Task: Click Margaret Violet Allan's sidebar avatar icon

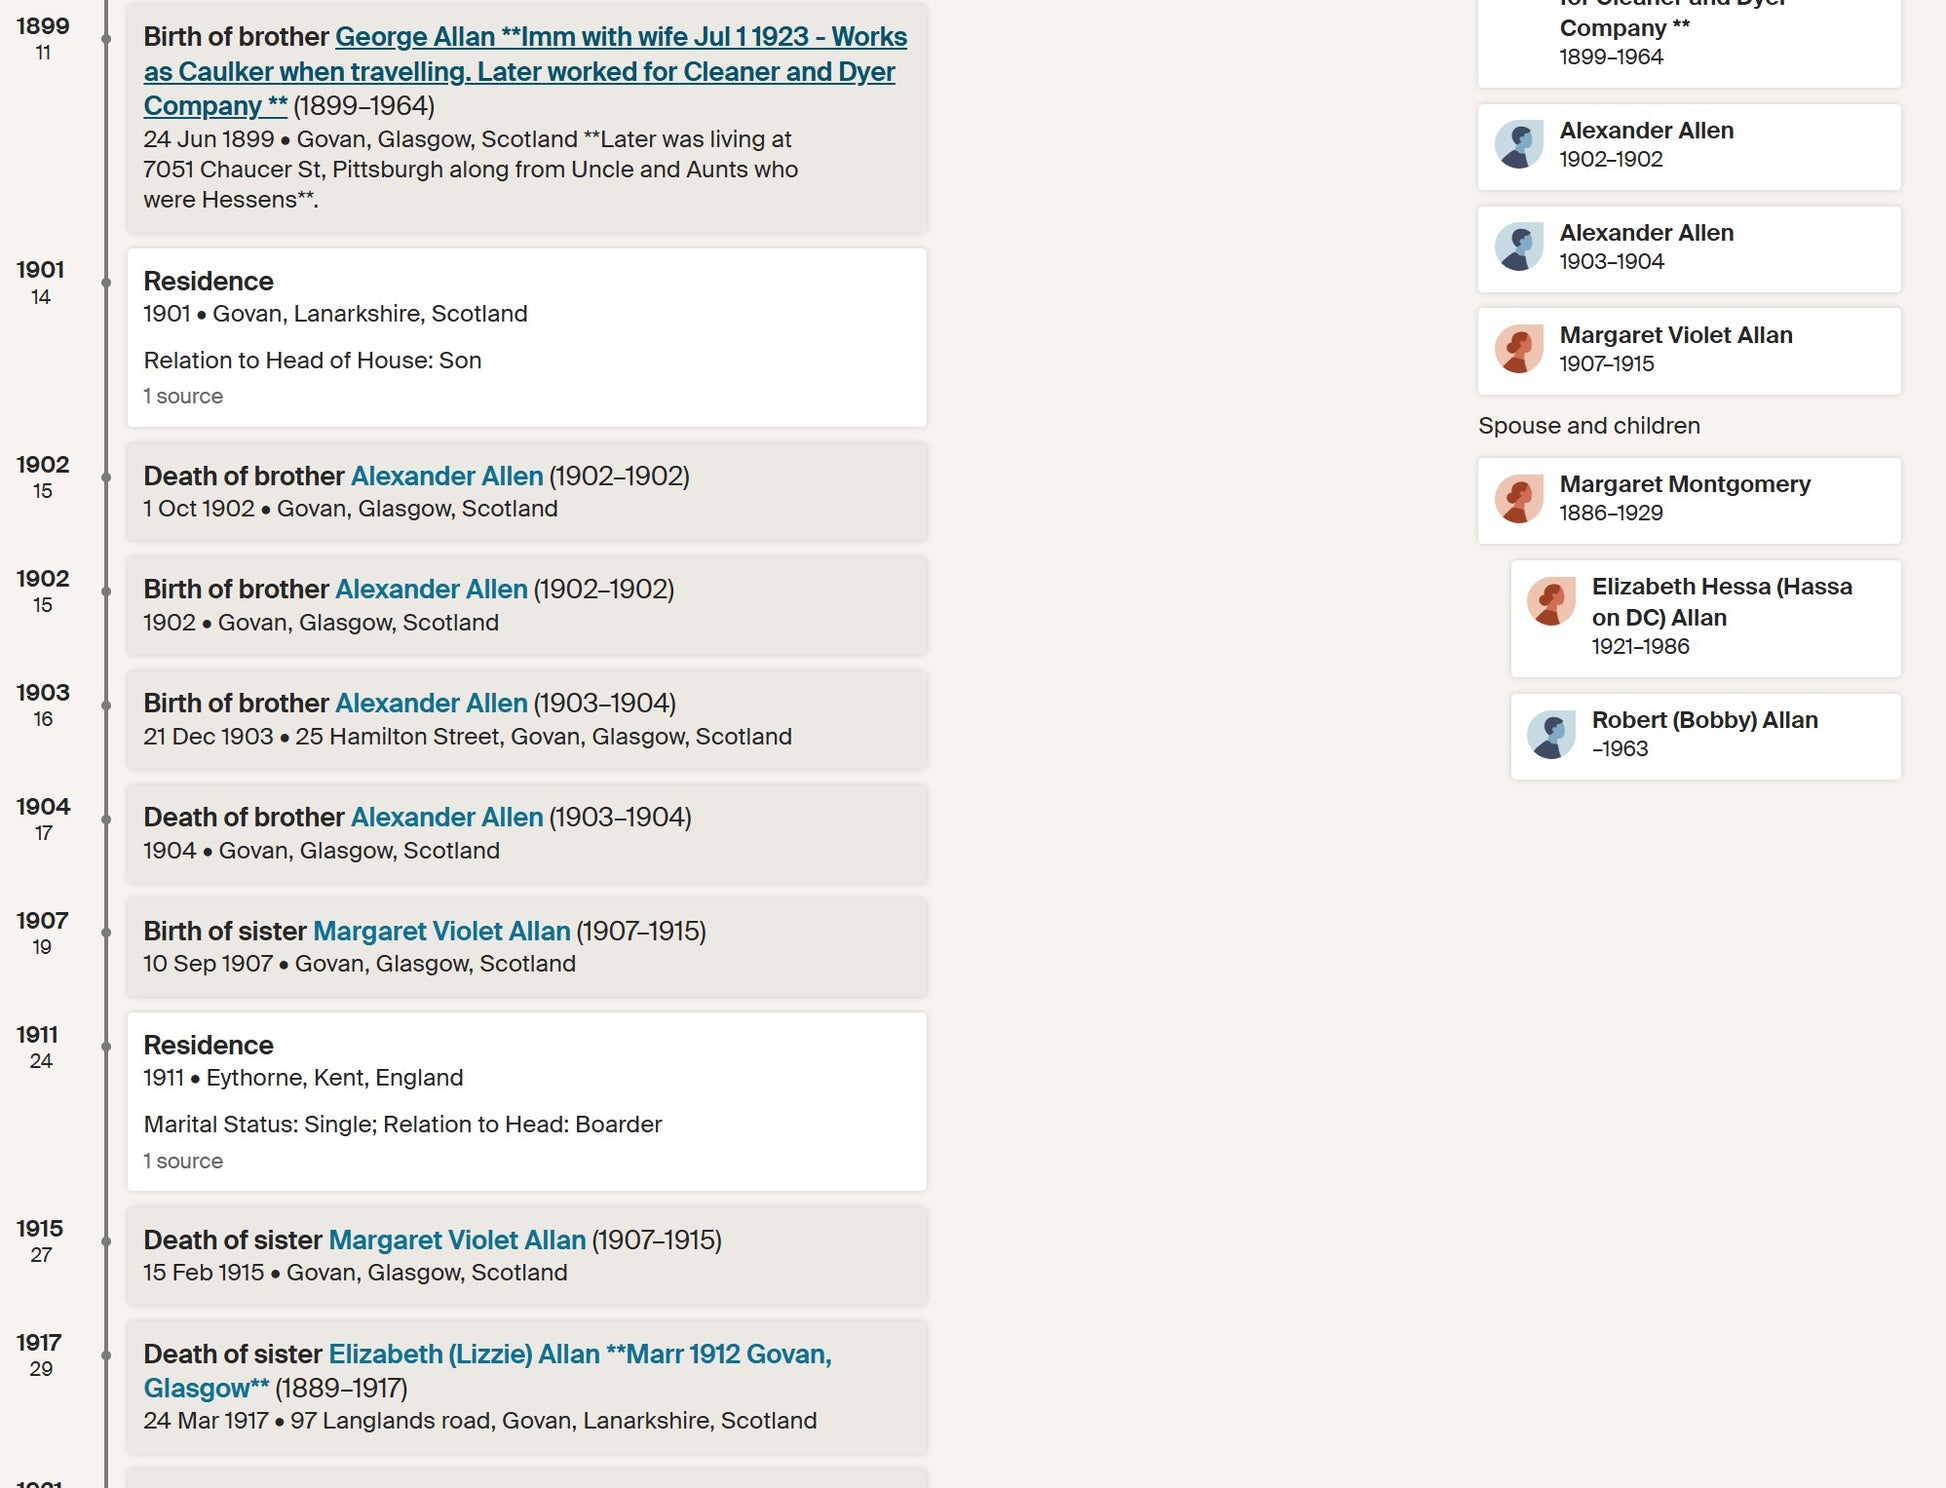Action: coord(1519,350)
